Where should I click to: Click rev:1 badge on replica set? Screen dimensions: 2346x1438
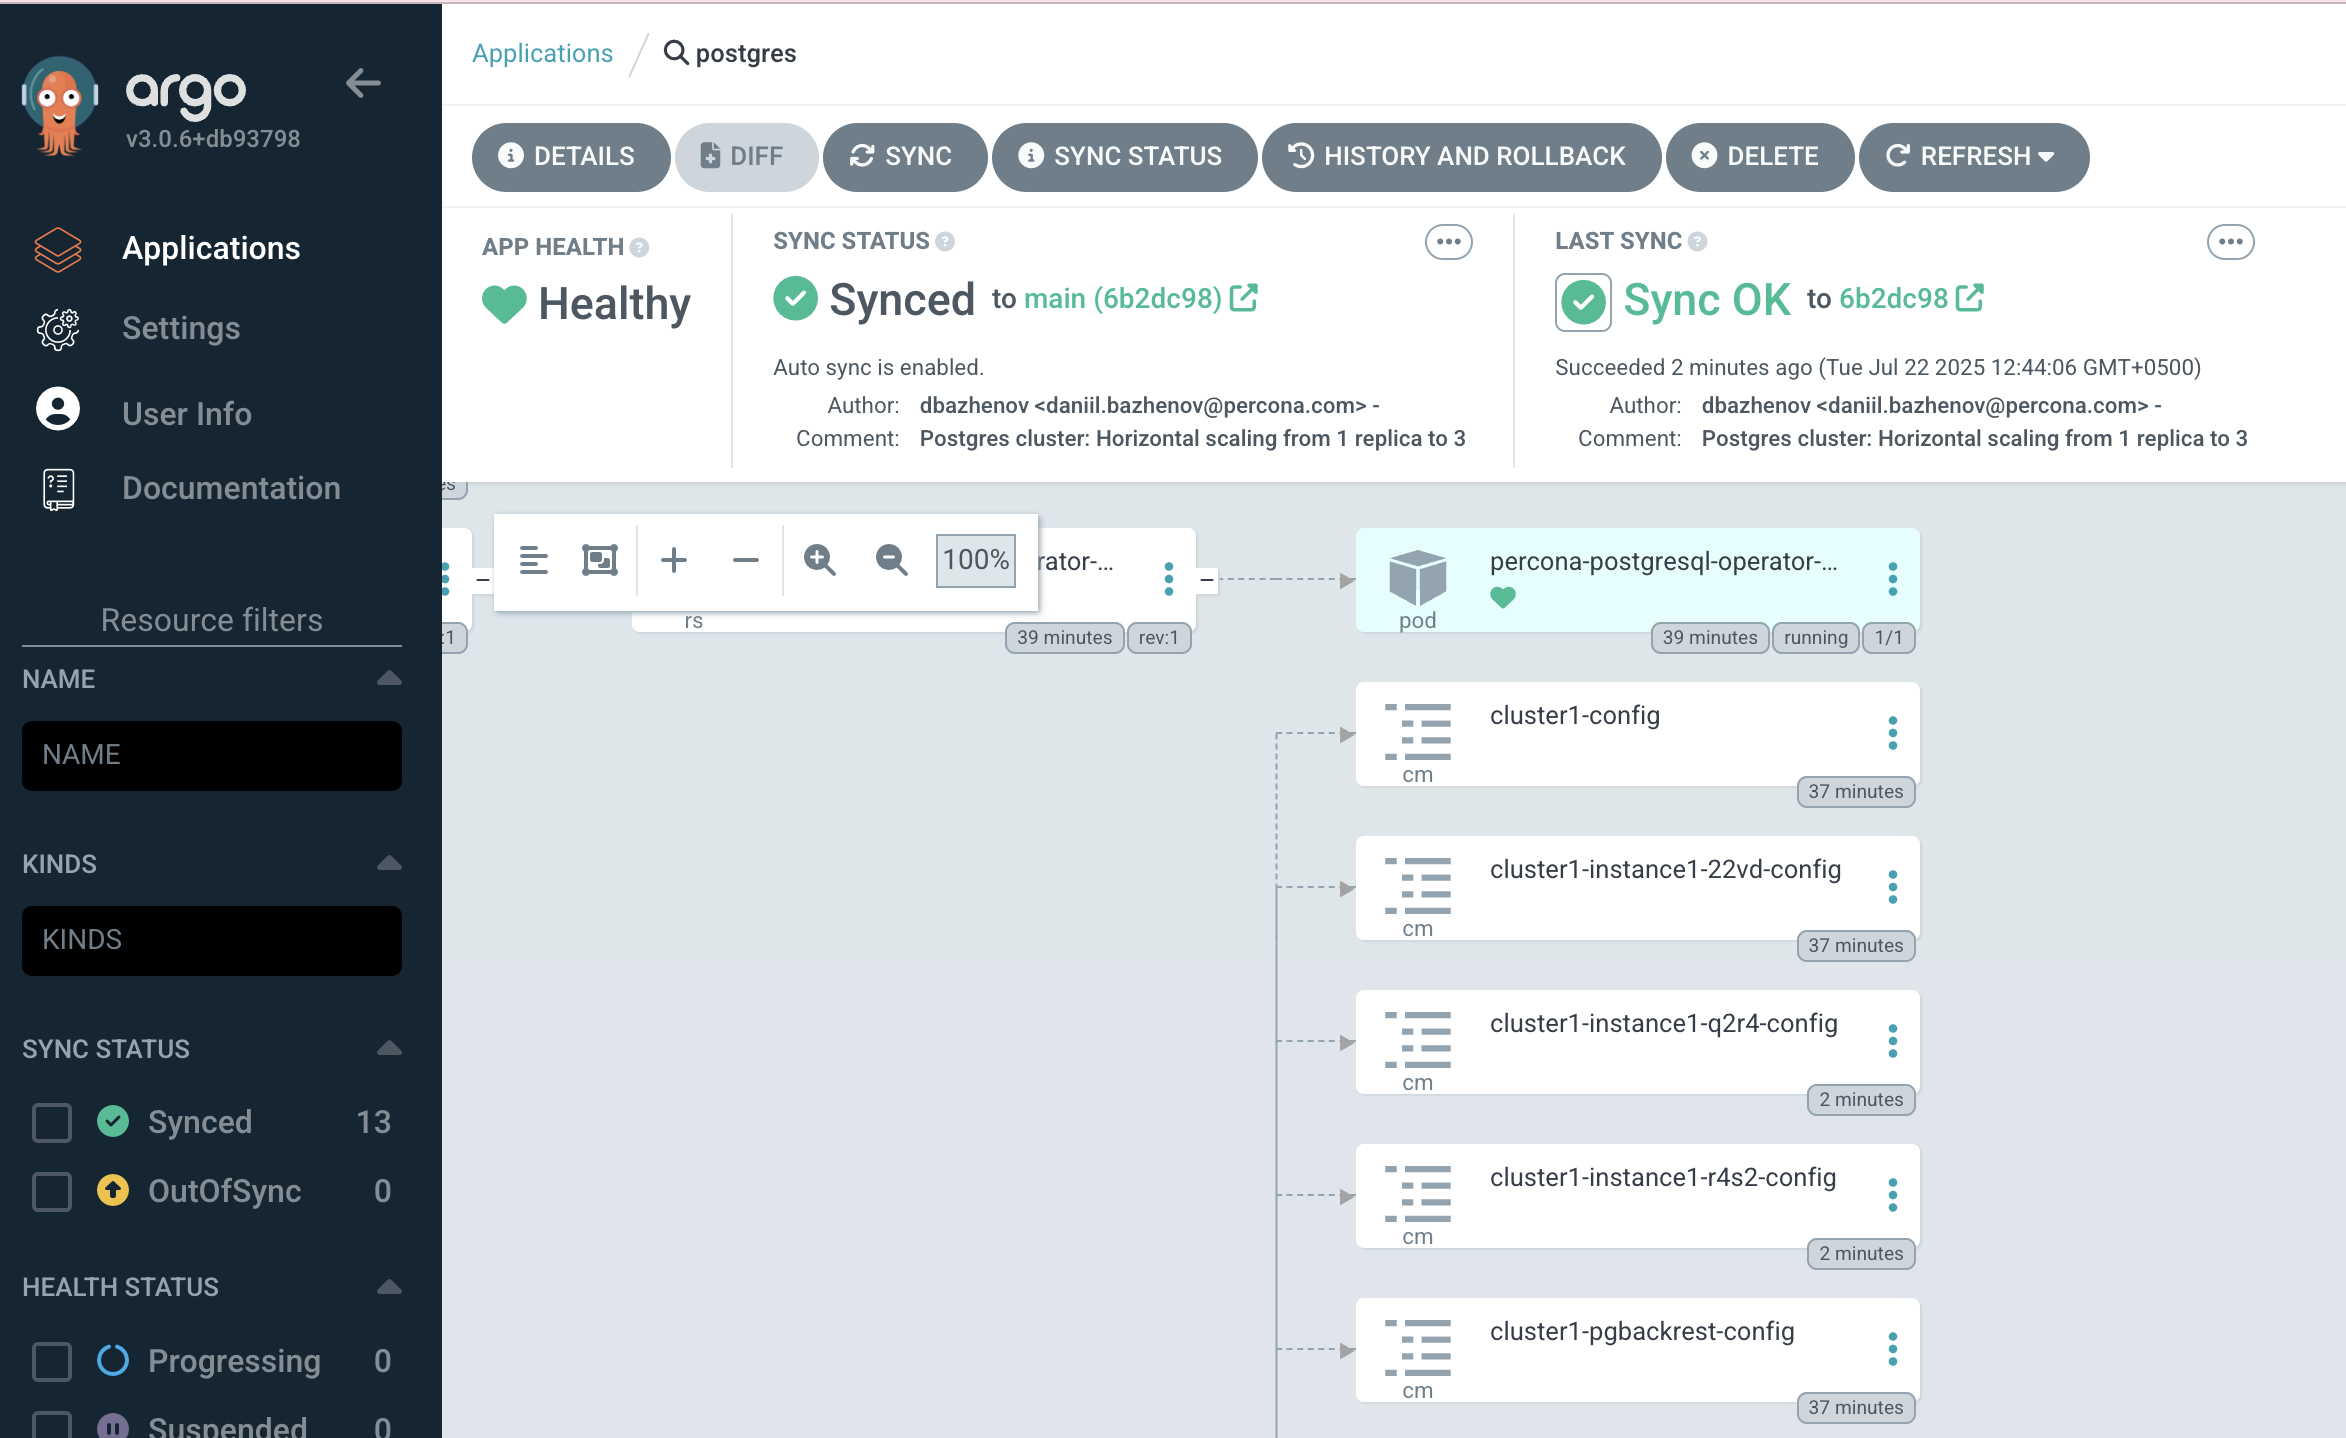(x=1158, y=638)
